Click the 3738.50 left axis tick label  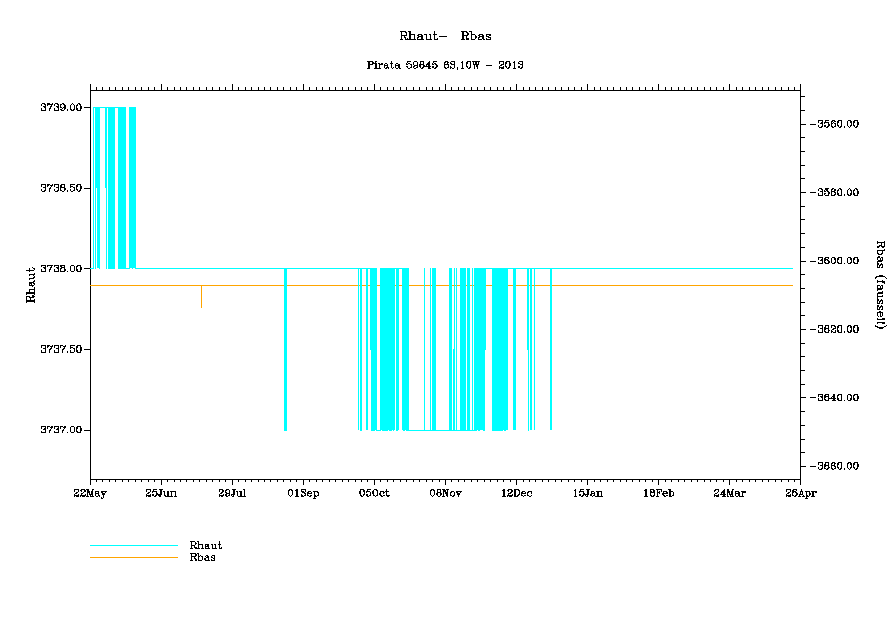click(x=60, y=188)
